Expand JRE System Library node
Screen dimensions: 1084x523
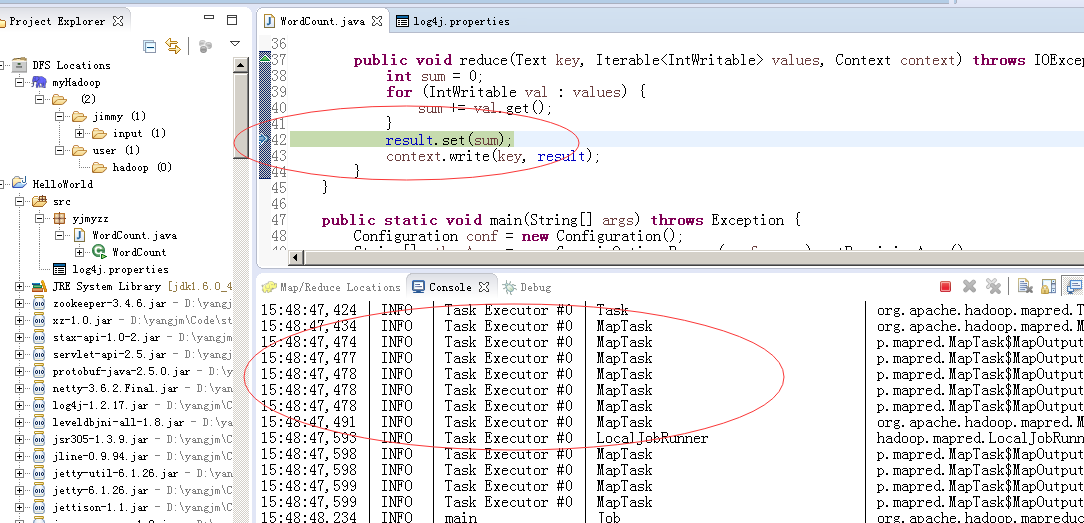[x=19, y=286]
